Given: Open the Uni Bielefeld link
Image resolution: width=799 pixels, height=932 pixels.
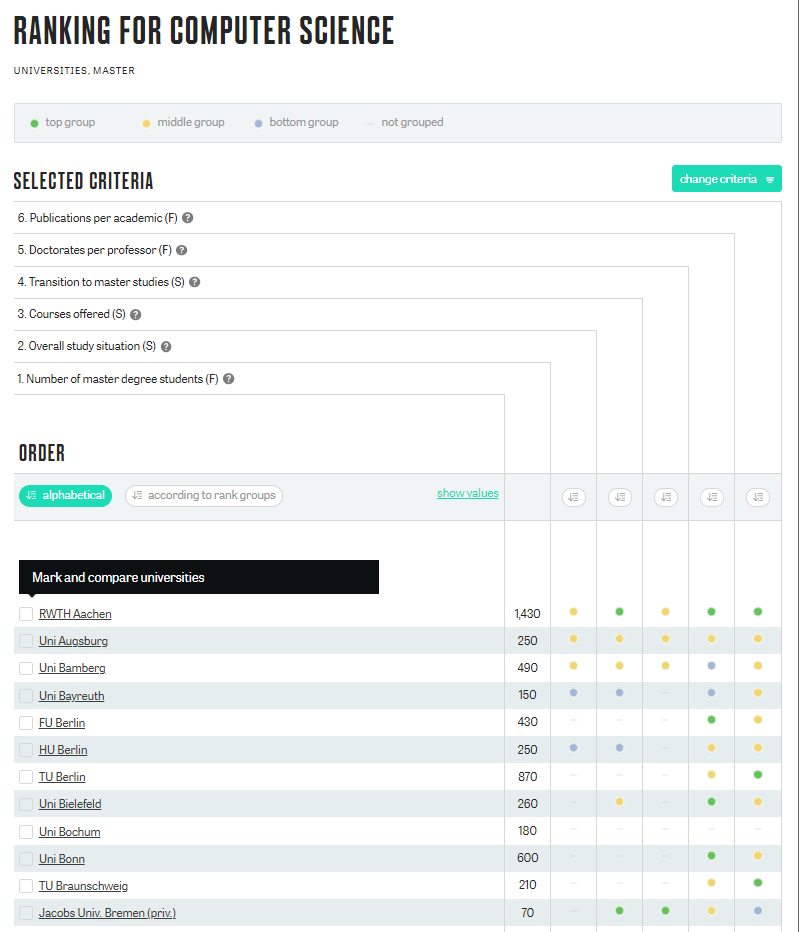Looking at the screenshot, I should tap(70, 804).
